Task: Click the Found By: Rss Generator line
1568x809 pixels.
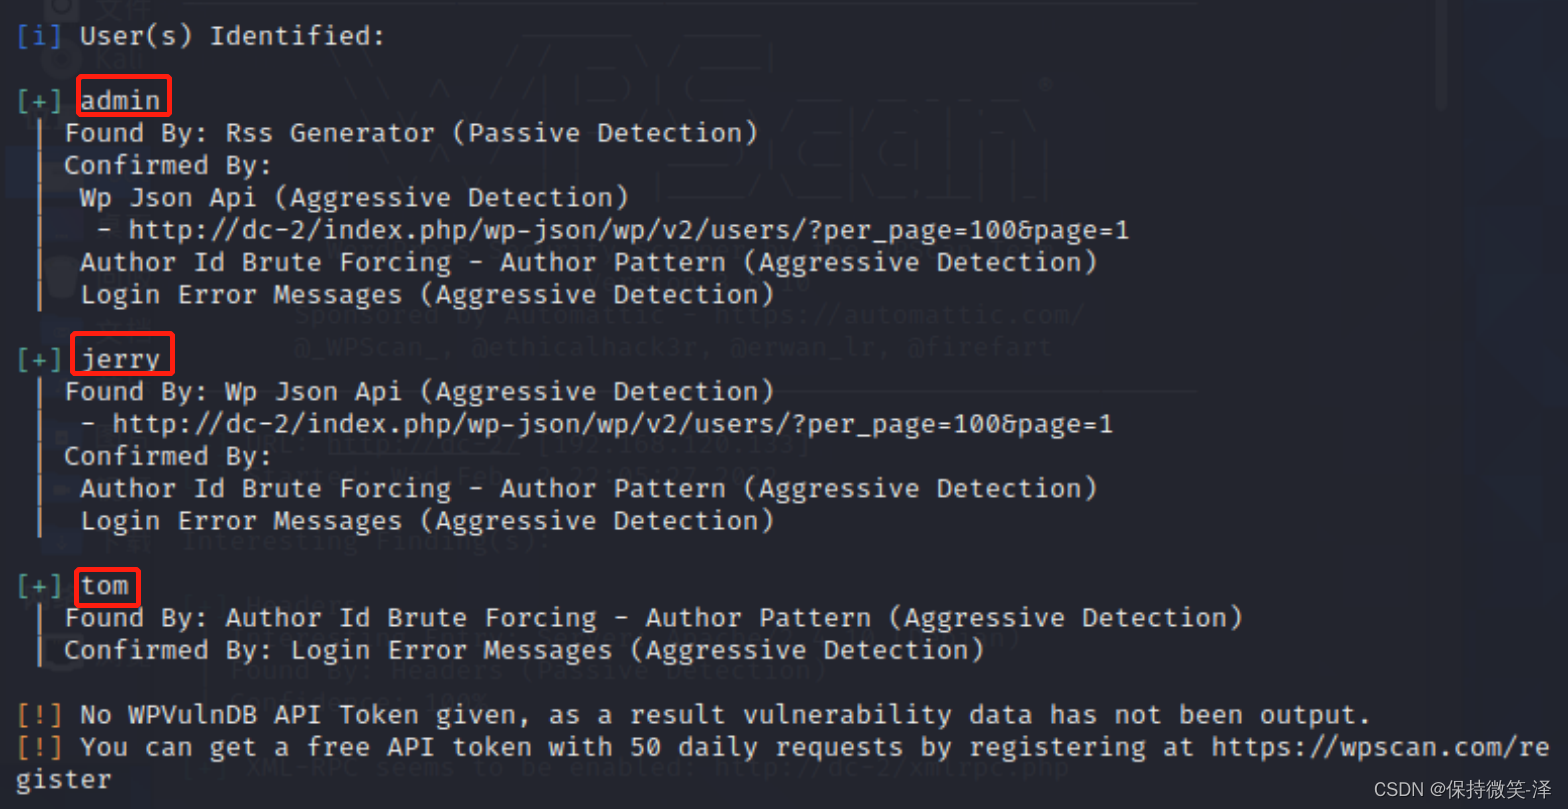Action: coord(411,133)
